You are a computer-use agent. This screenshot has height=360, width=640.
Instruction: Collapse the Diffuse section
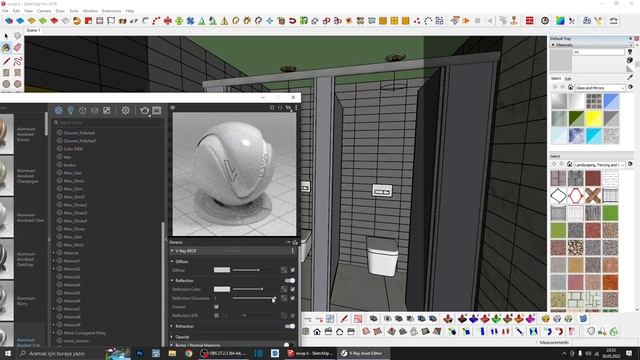[172, 261]
